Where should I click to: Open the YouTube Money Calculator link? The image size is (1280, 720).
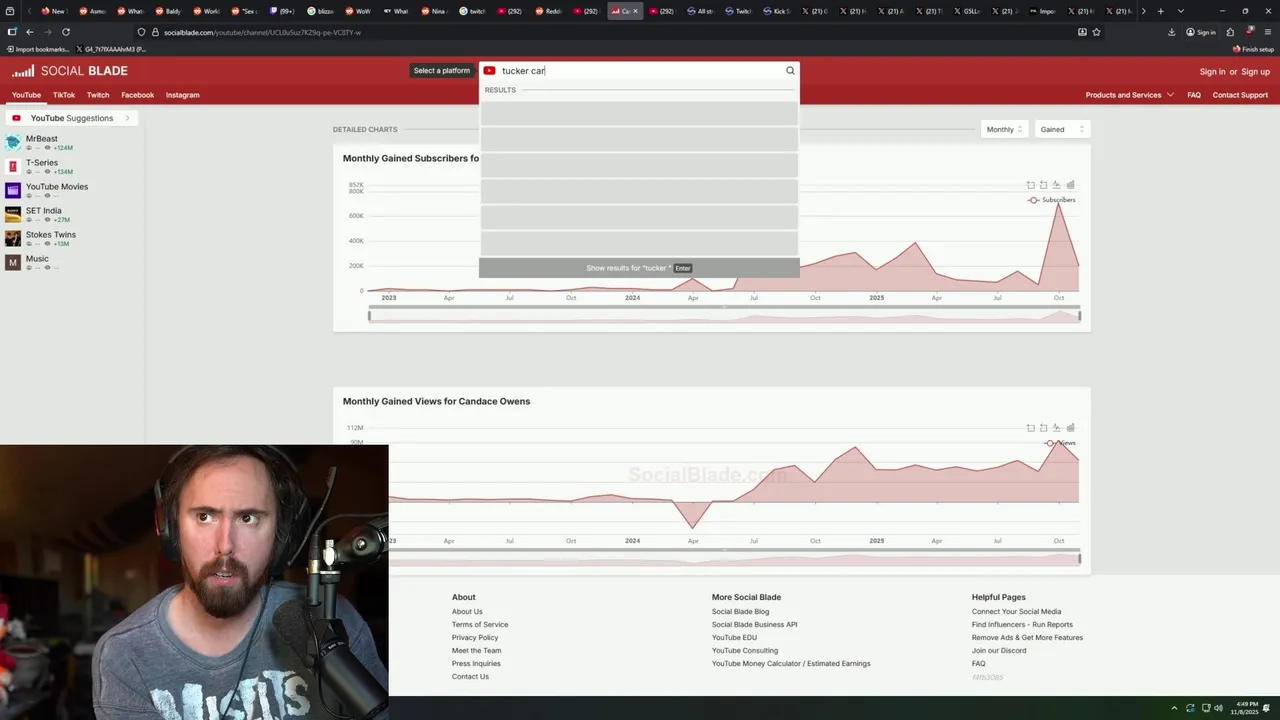[x=791, y=664]
